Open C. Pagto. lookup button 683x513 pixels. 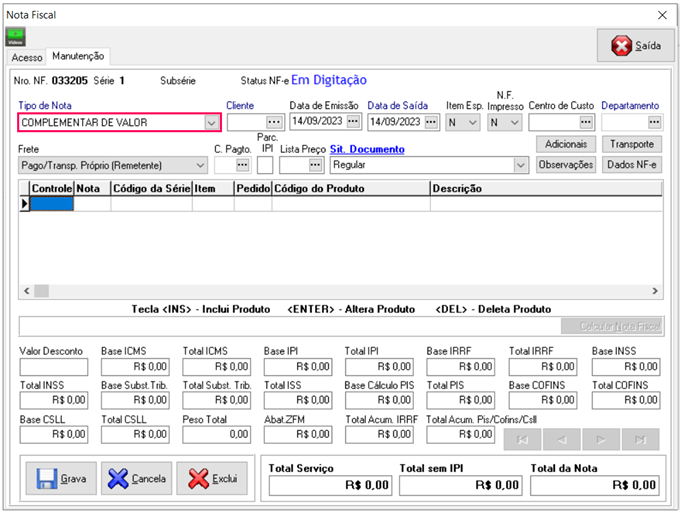tap(242, 165)
